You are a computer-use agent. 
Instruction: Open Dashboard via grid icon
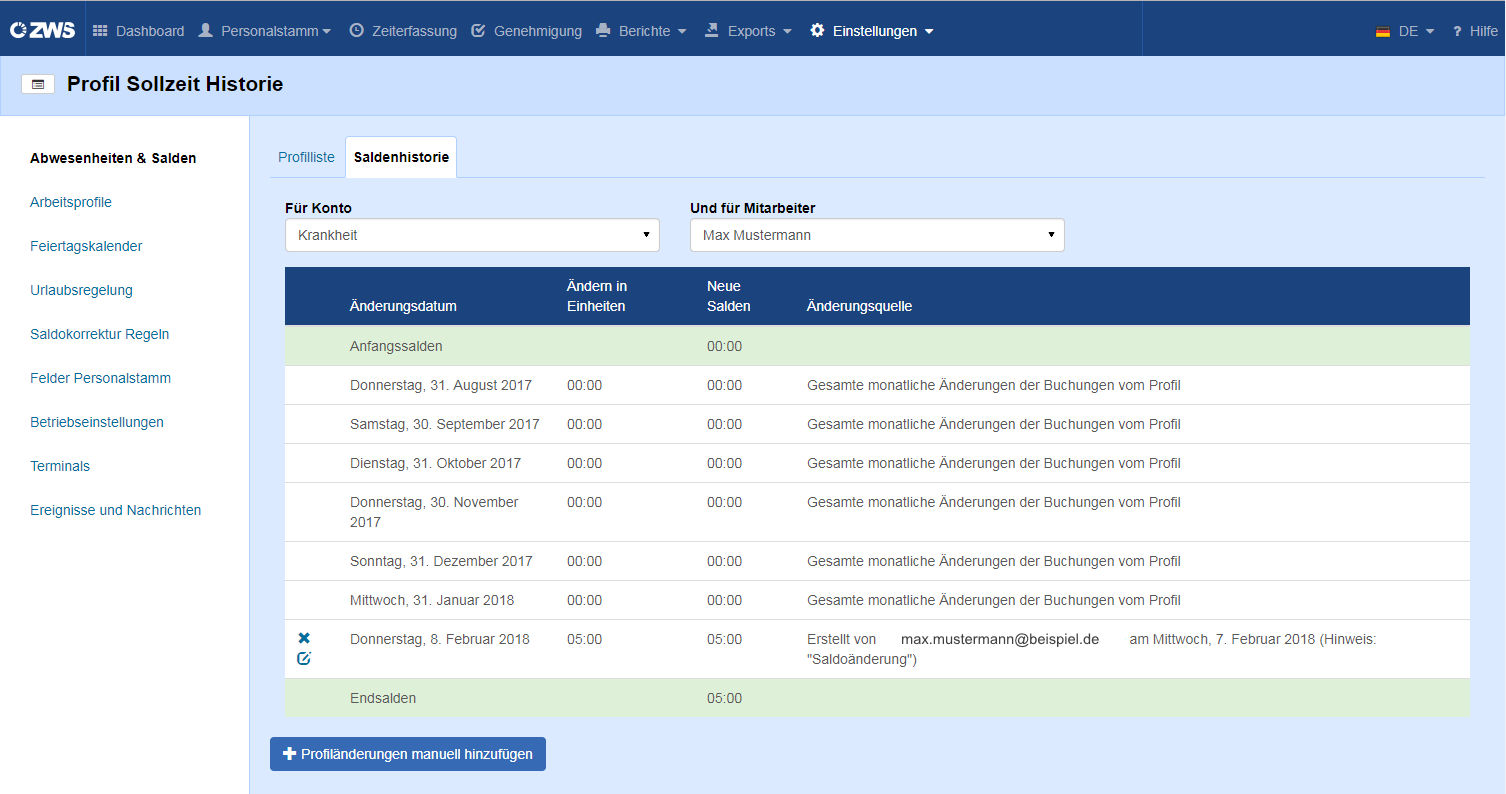click(100, 31)
